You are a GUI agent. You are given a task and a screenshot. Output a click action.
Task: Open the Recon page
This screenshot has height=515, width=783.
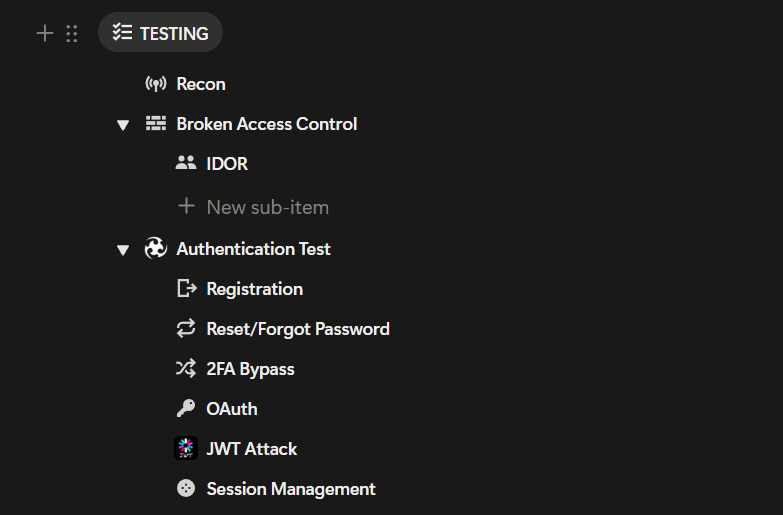point(201,84)
